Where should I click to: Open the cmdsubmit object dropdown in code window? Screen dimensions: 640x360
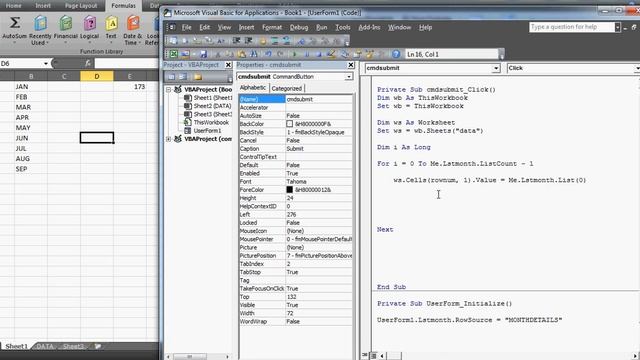(x=496, y=68)
